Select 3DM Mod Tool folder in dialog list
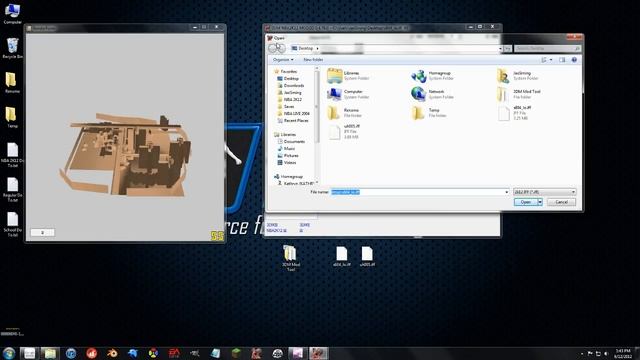Image resolution: width=640 pixels, height=360 pixels. pos(519,94)
